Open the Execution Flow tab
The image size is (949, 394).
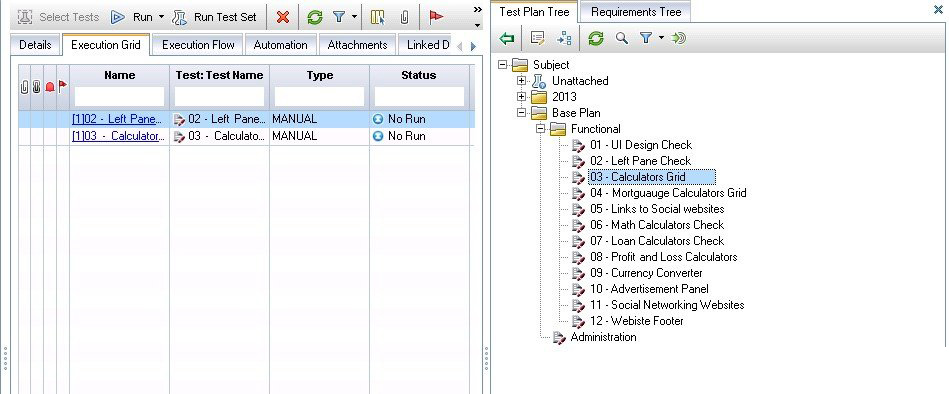click(x=198, y=45)
